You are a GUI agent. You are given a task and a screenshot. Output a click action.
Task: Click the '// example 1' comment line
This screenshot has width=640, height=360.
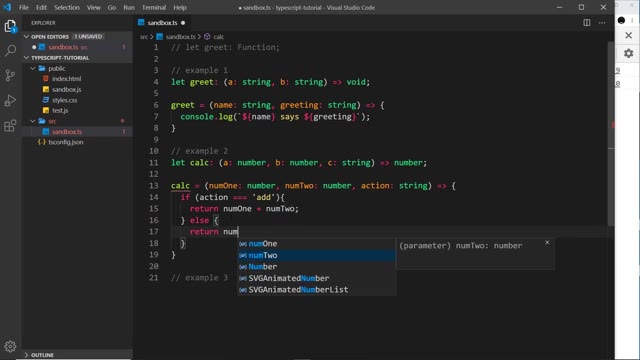[200, 70]
